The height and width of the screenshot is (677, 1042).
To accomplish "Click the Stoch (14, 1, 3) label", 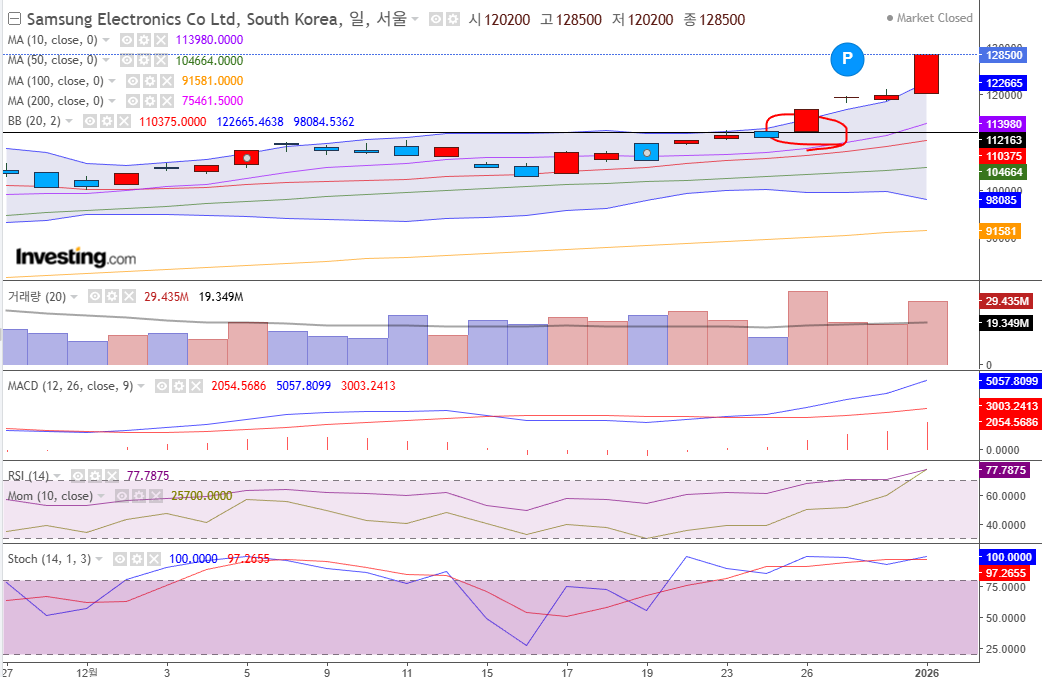I will pos(49,559).
